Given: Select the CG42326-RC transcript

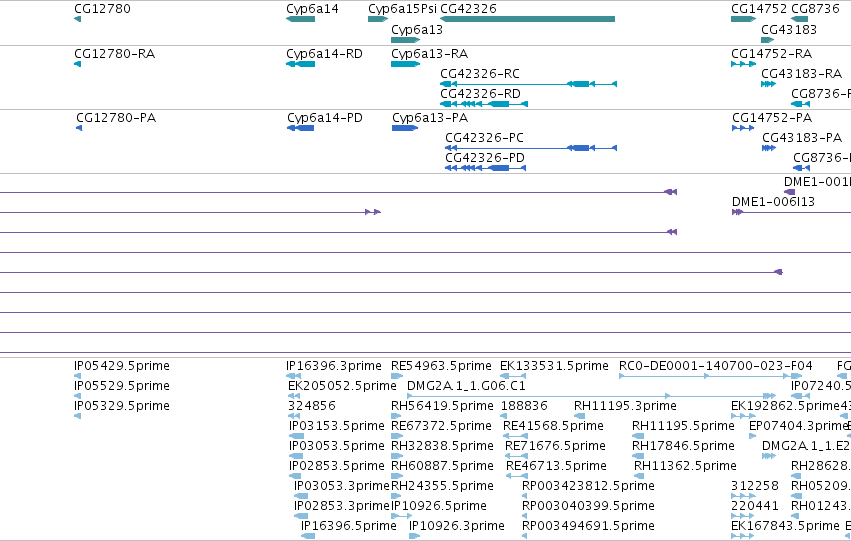Looking at the screenshot, I should 528,84.
